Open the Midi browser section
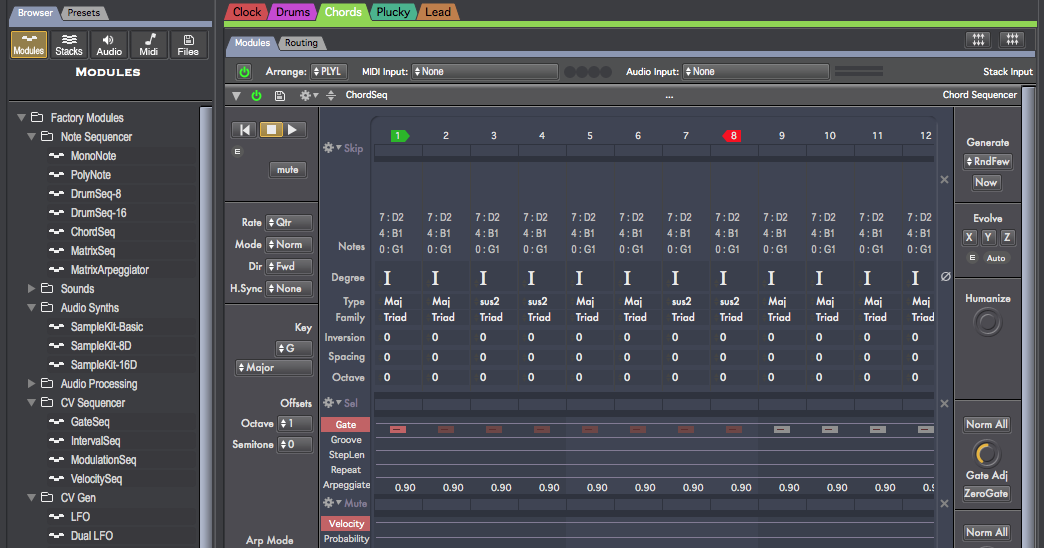This screenshot has width=1044, height=548. 149,45
